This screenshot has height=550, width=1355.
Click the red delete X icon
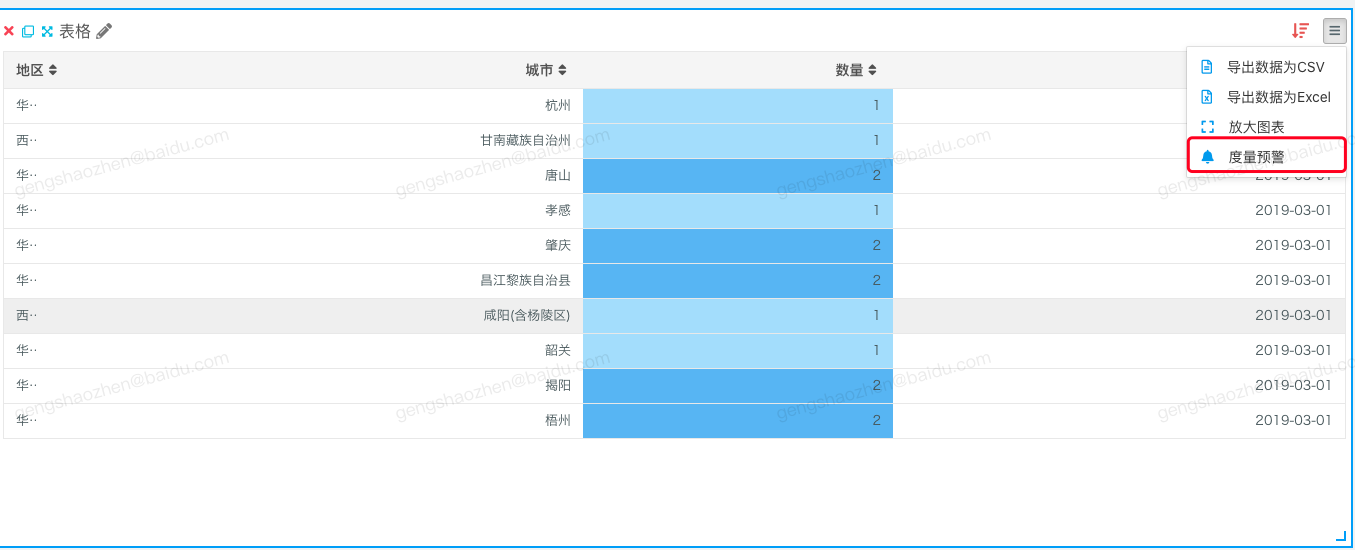click(9, 31)
